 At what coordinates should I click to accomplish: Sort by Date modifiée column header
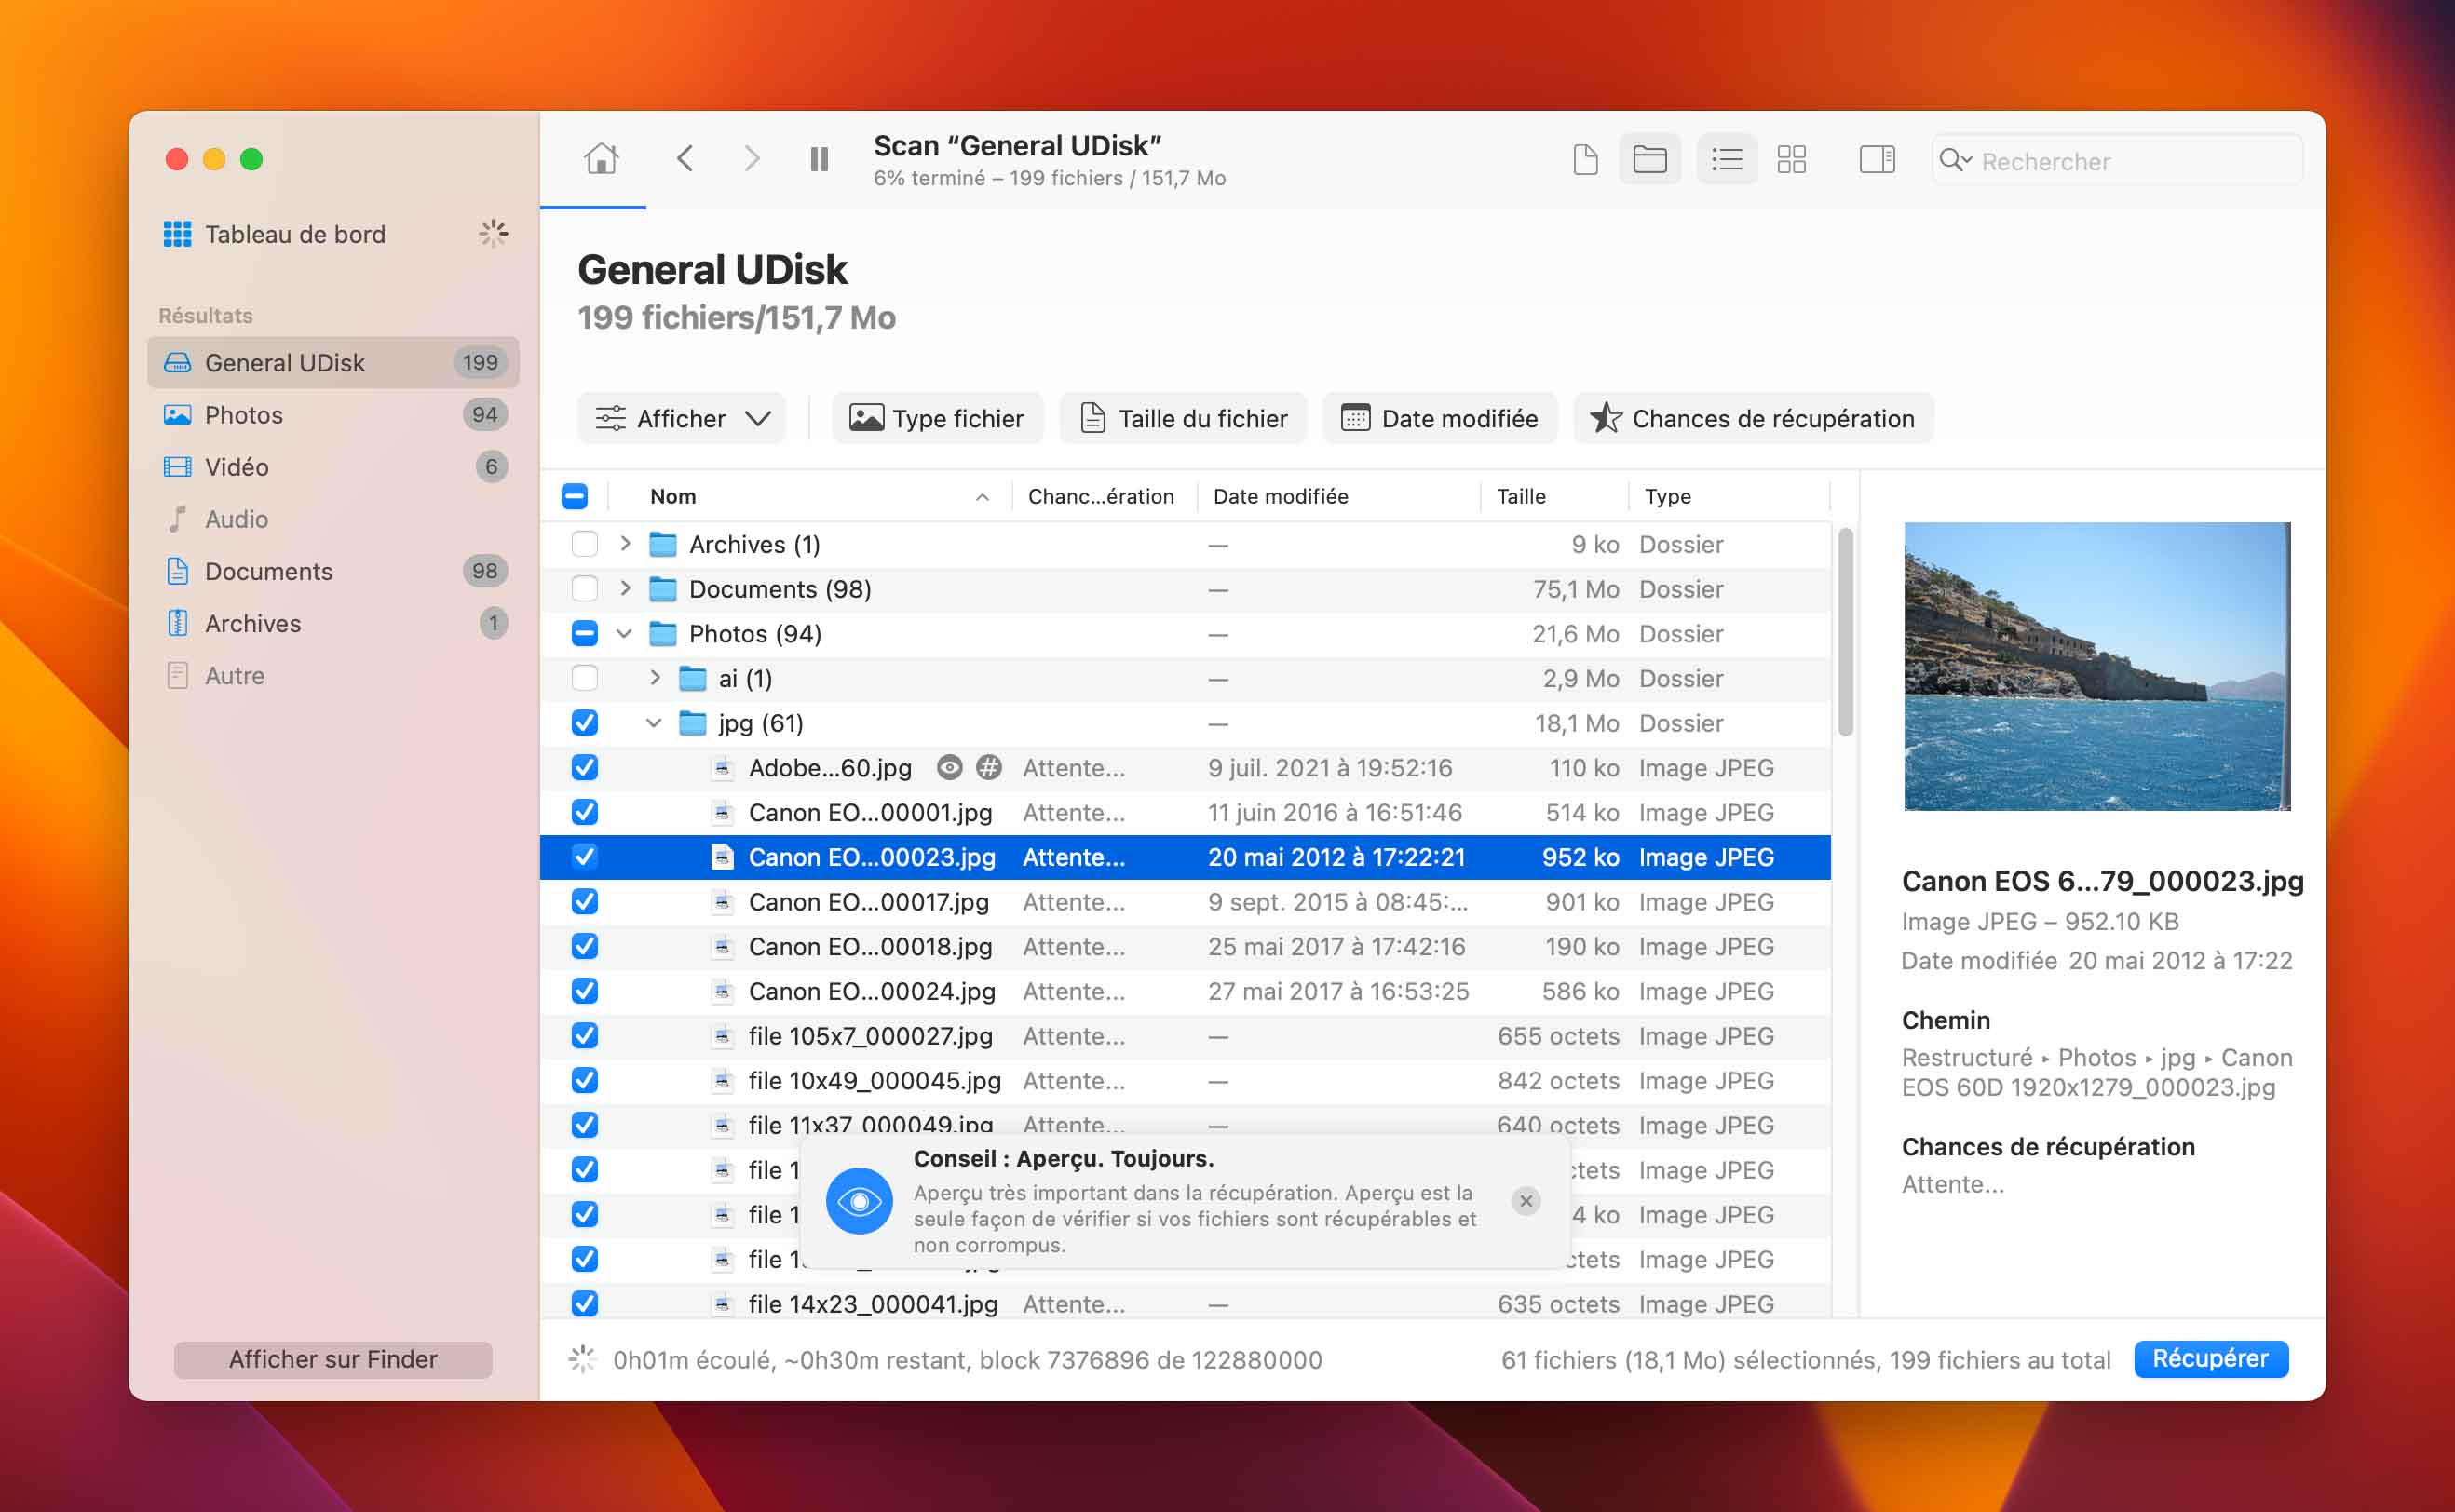click(x=1338, y=496)
